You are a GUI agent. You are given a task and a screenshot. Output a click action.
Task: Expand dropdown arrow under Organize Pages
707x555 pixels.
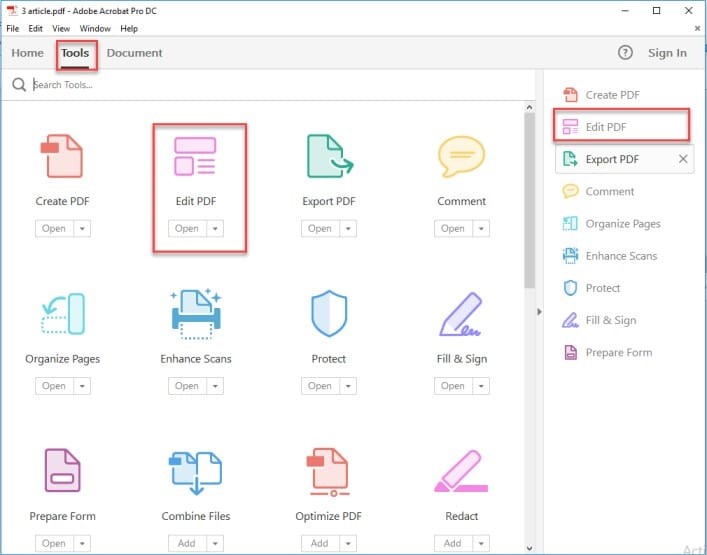82,386
